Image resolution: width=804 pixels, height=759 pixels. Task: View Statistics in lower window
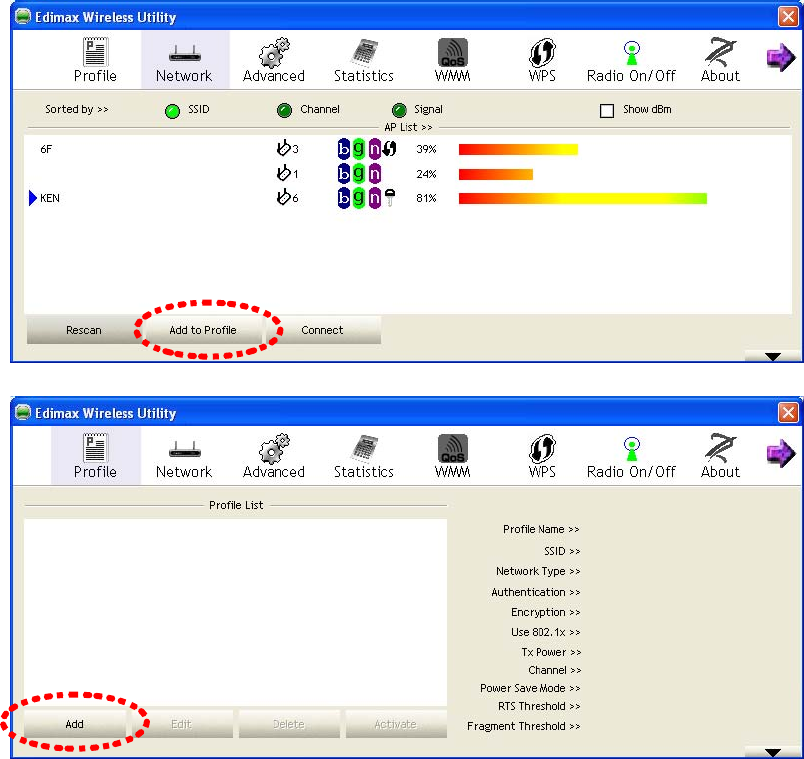(364, 455)
